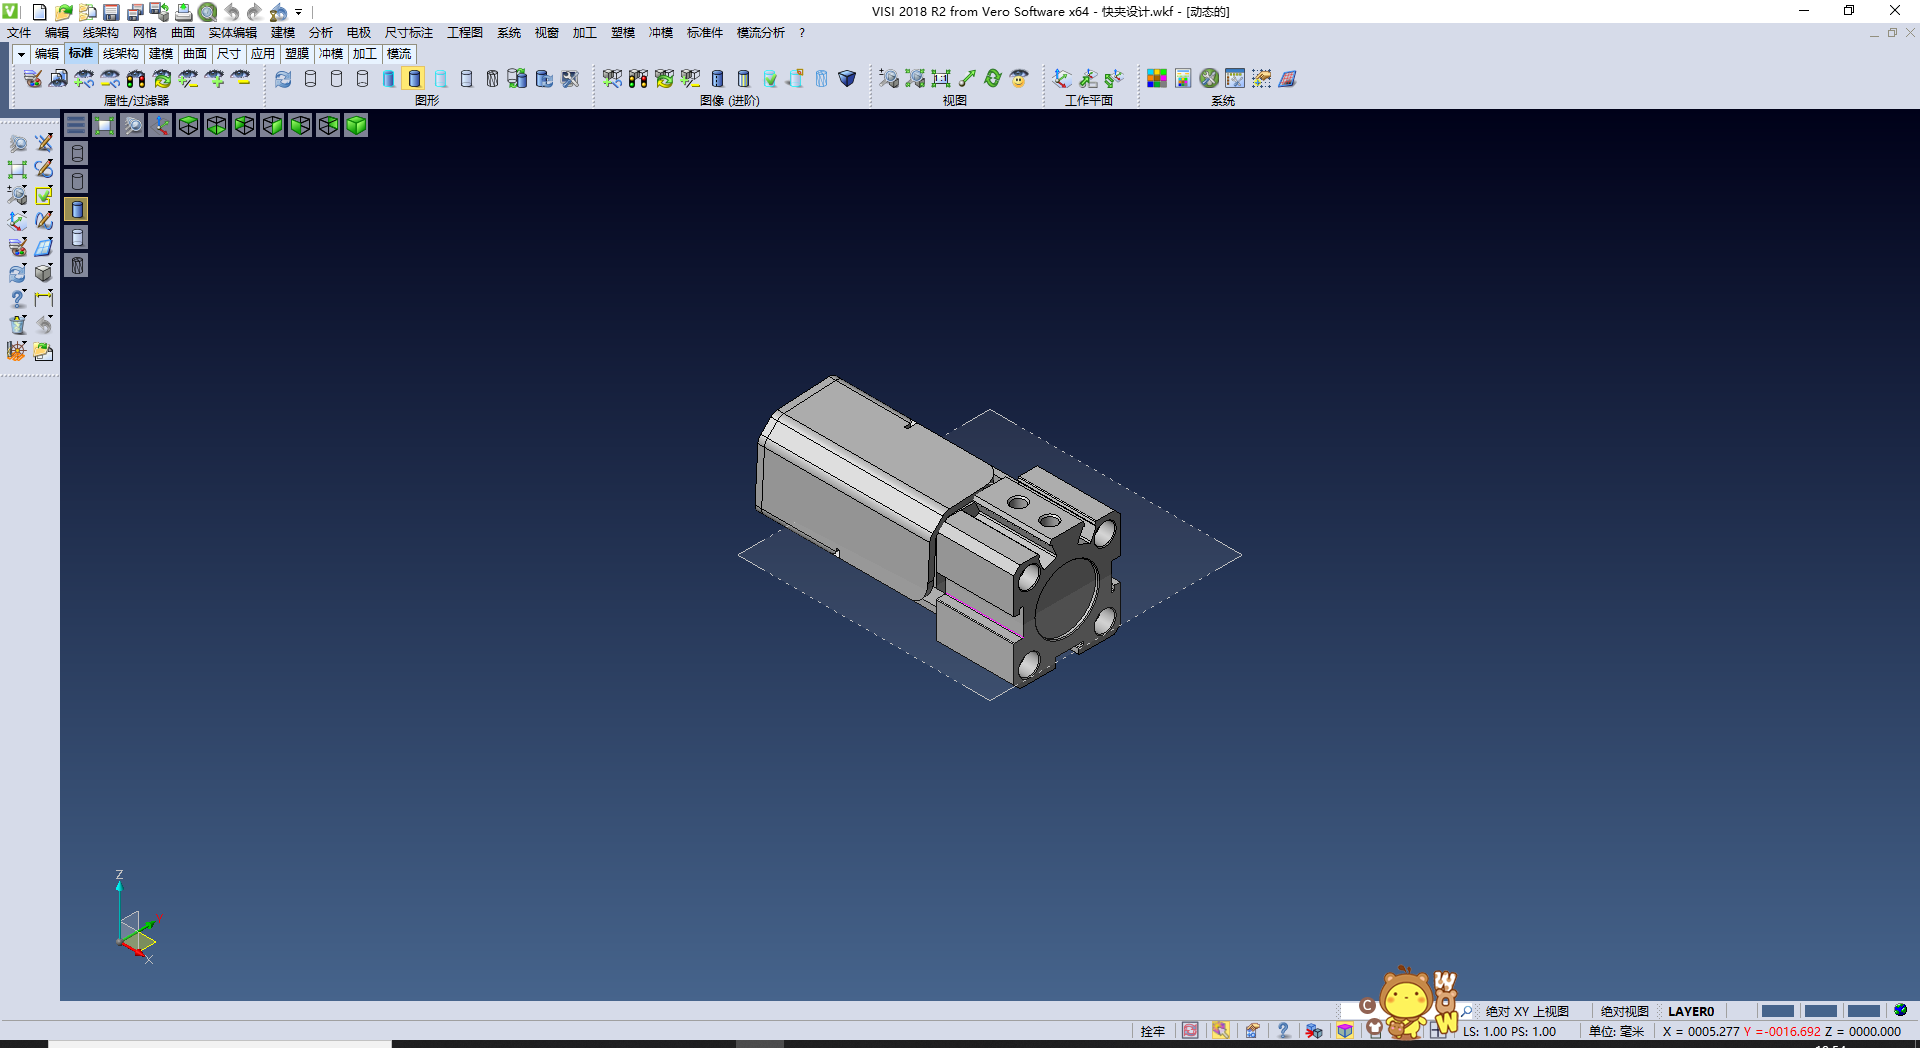
Task: Click the 单位: 毫米 units field
Action: 1616,1031
